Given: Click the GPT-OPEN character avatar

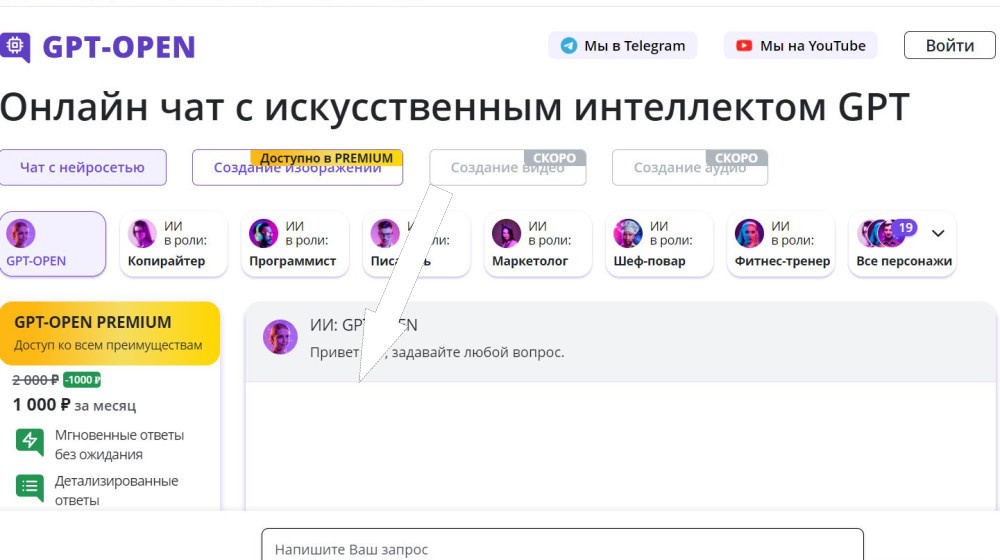Looking at the screenshot, I should click(21, 233).
